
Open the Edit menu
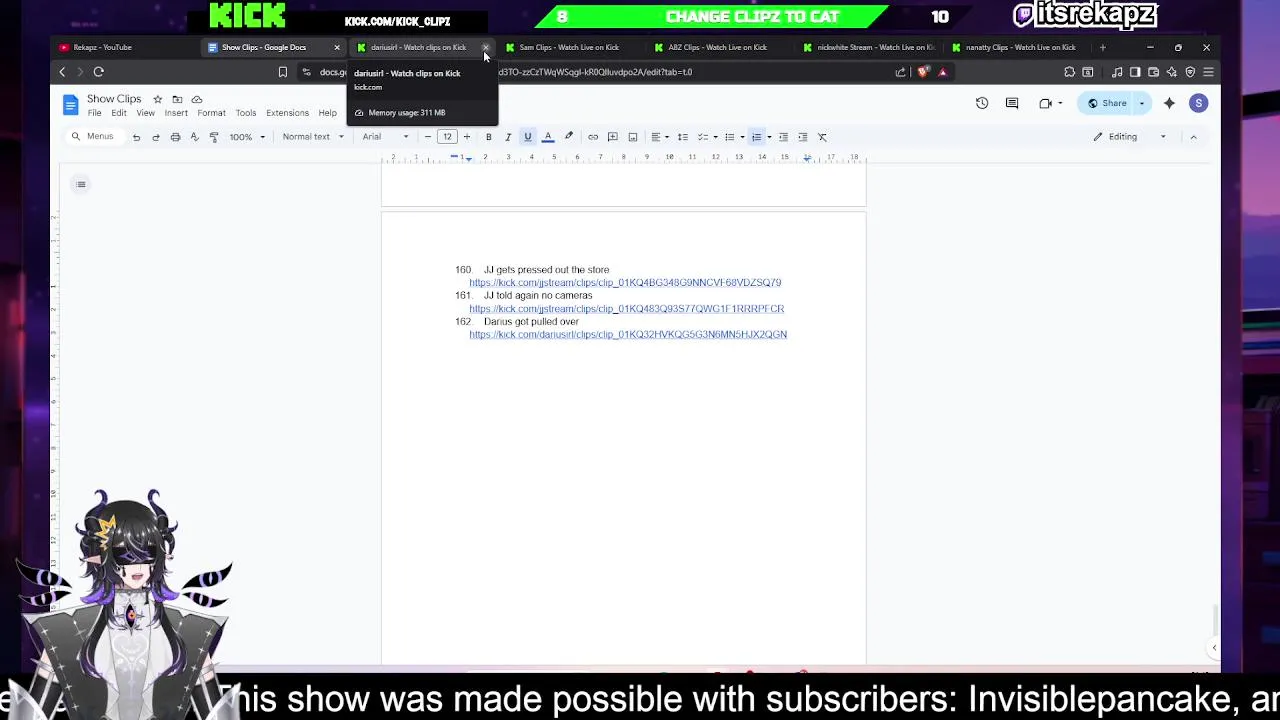point(119,113)
